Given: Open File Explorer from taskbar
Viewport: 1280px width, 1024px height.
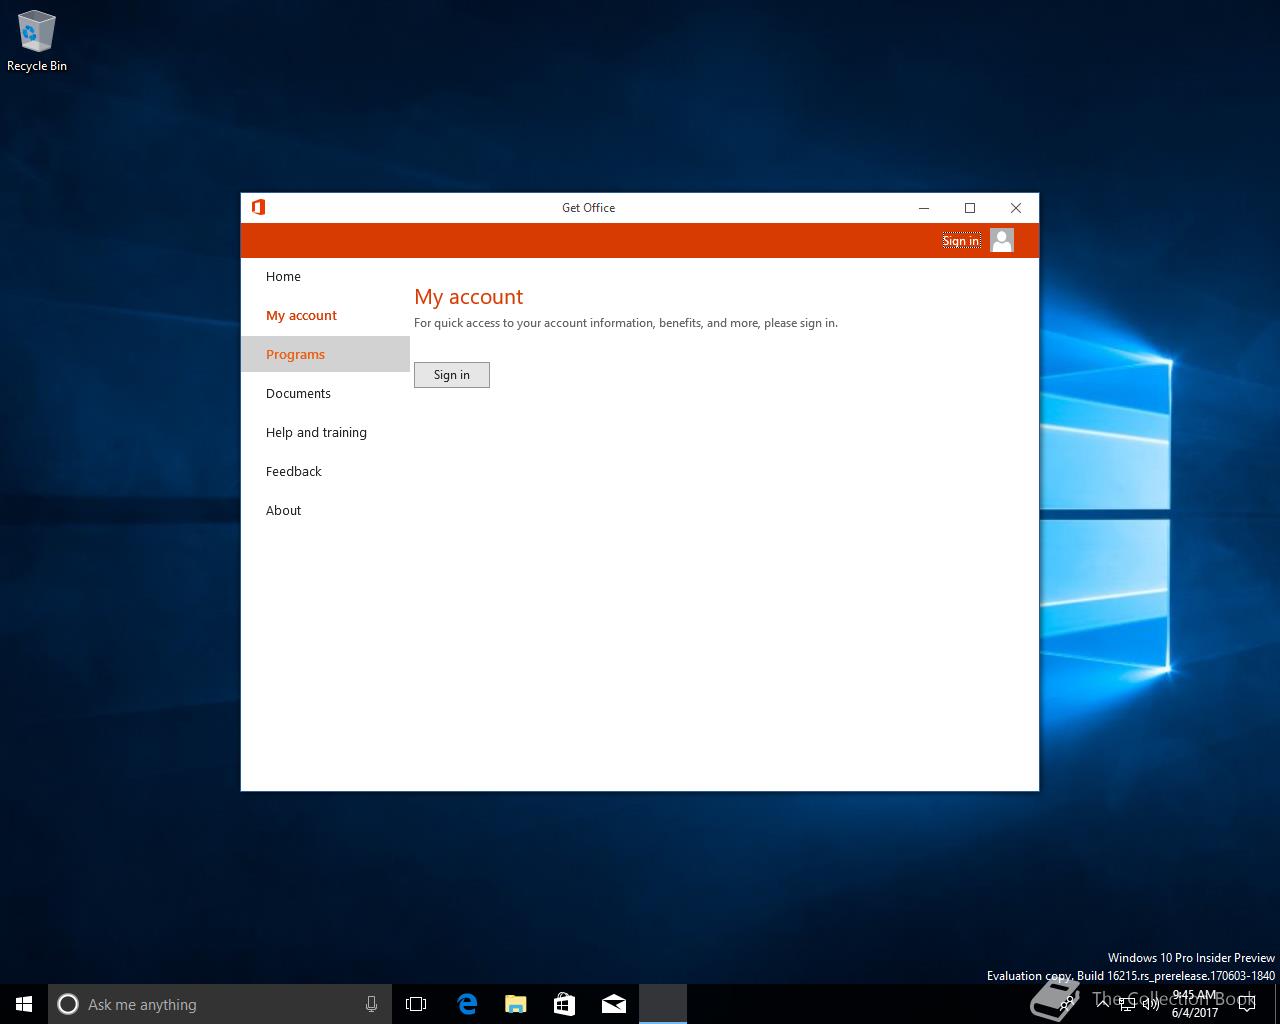Looking at the screenshot, I should point(515,1004).
